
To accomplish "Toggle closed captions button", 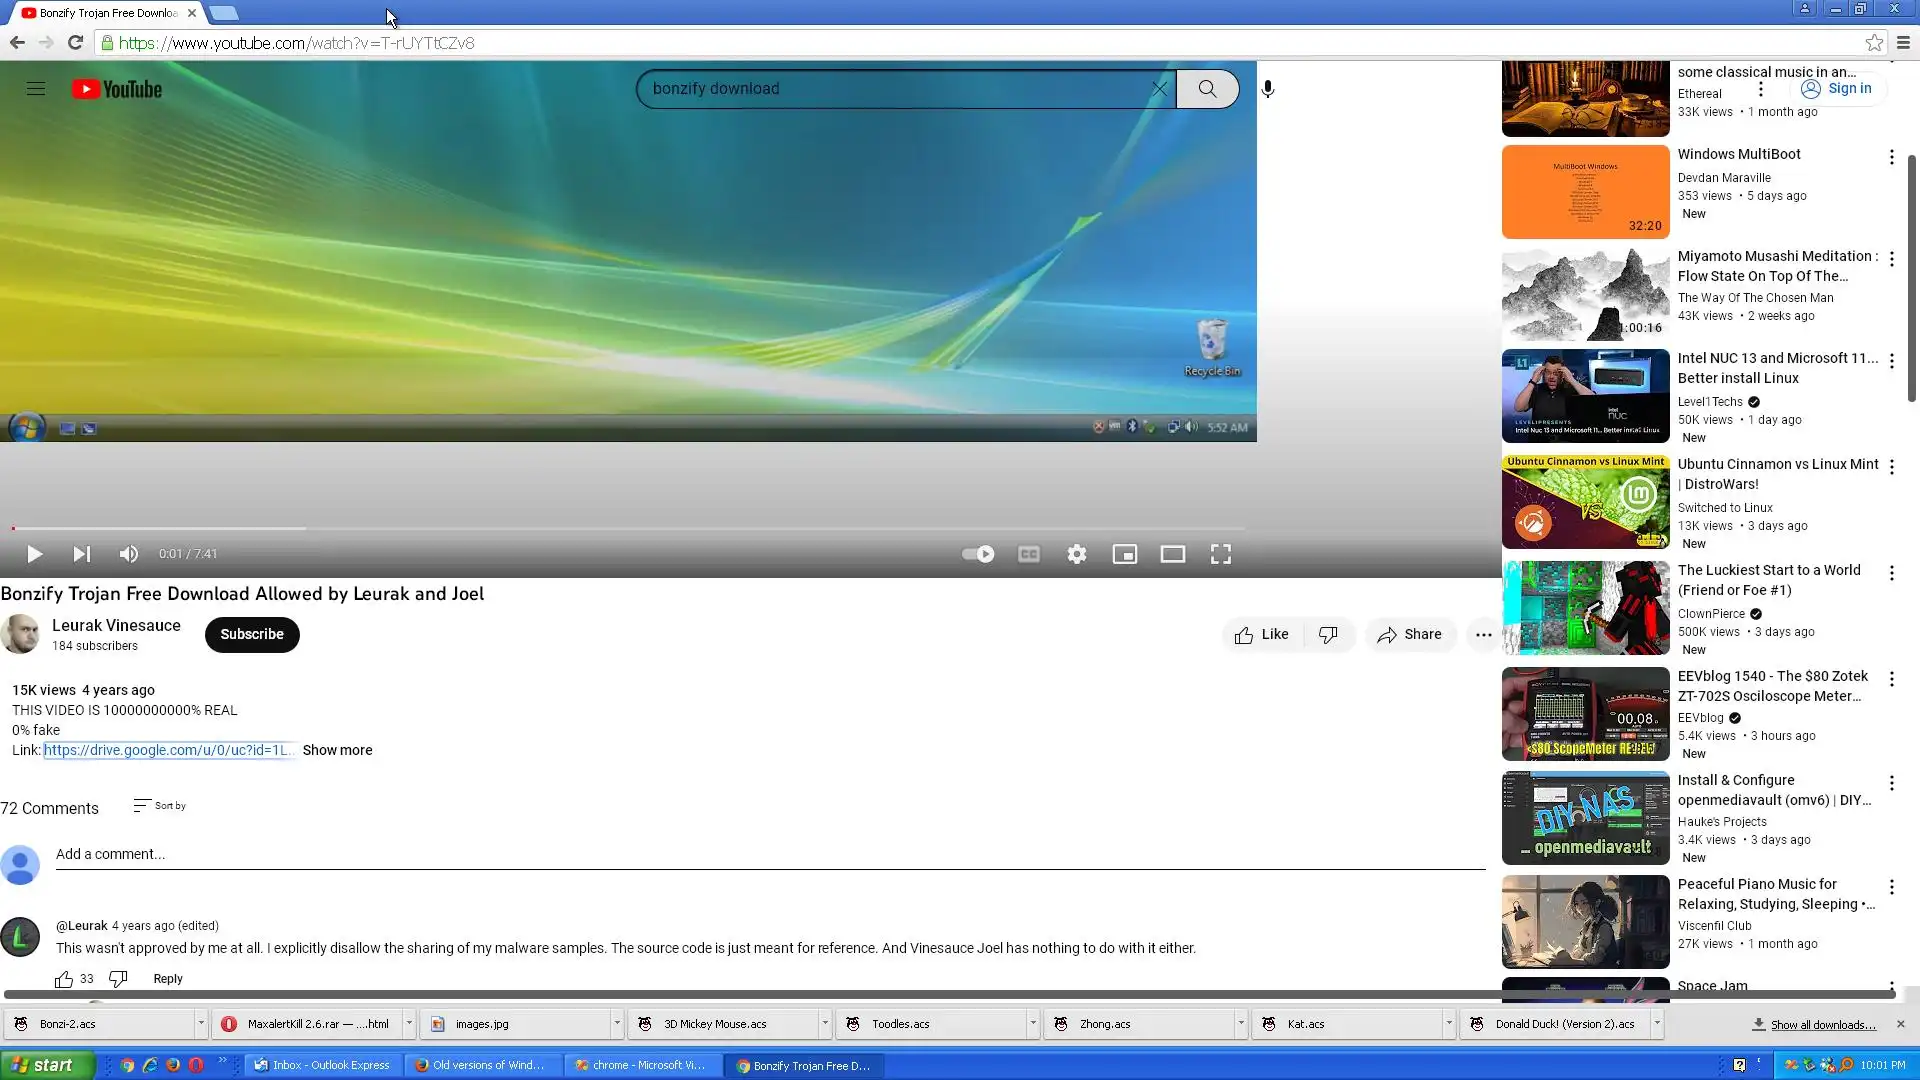I will coord(1028,554).
